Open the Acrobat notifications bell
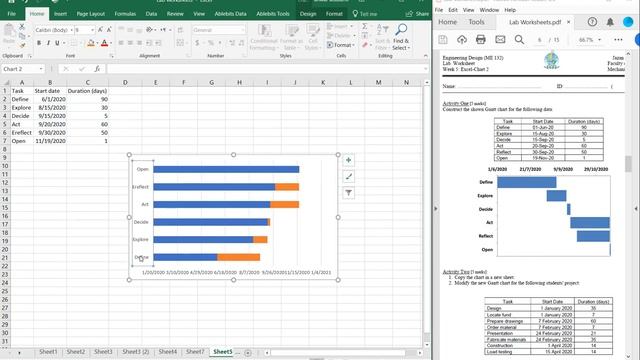 (x=610, y=22)
